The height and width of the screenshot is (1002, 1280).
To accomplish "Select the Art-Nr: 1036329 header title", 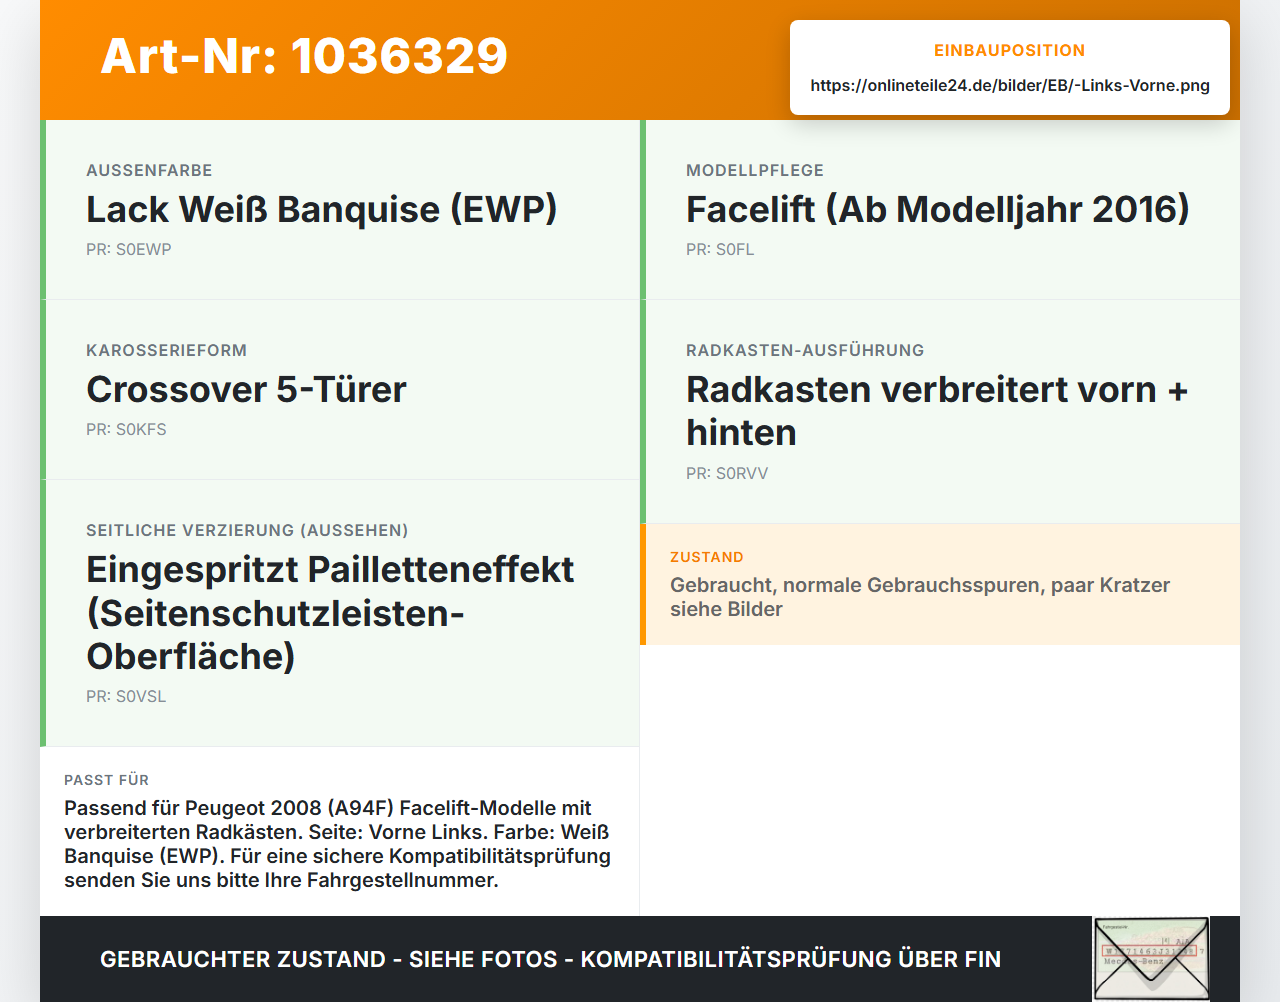I will pos(304,56).
